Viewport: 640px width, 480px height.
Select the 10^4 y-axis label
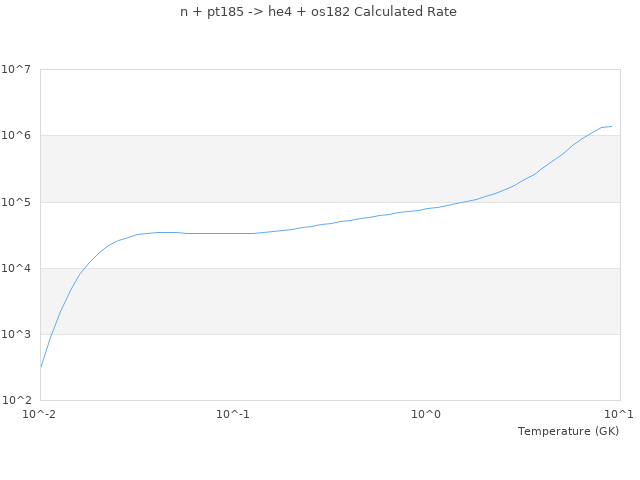17,268
